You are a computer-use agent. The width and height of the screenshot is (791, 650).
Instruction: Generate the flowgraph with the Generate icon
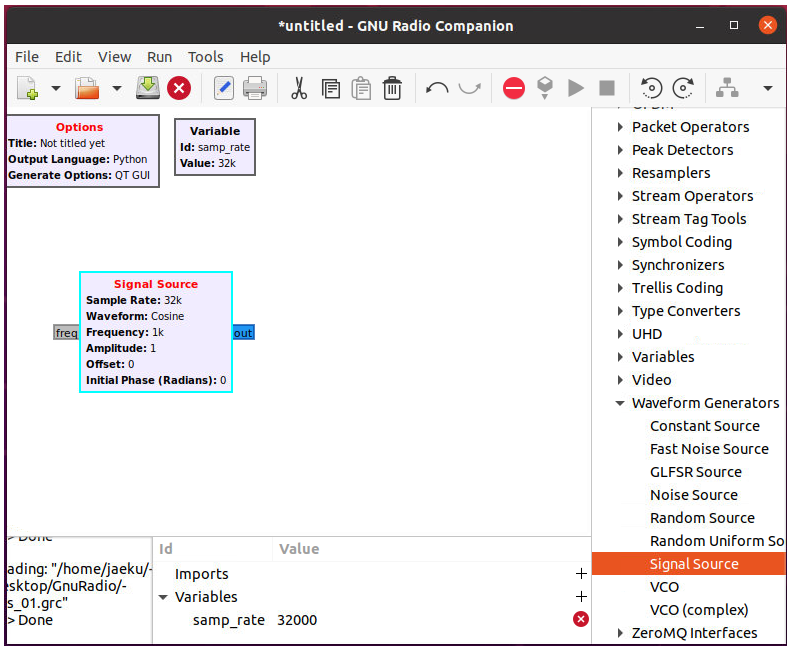pos(545,88)
